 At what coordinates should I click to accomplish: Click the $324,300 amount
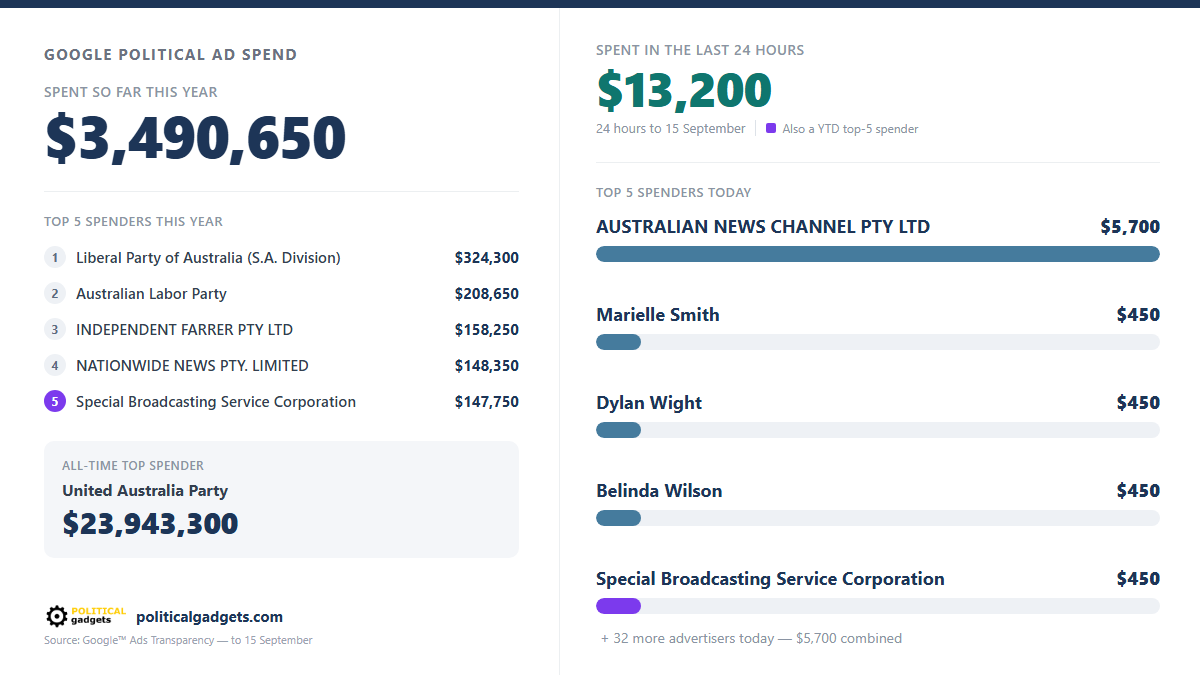click(487, 258)
